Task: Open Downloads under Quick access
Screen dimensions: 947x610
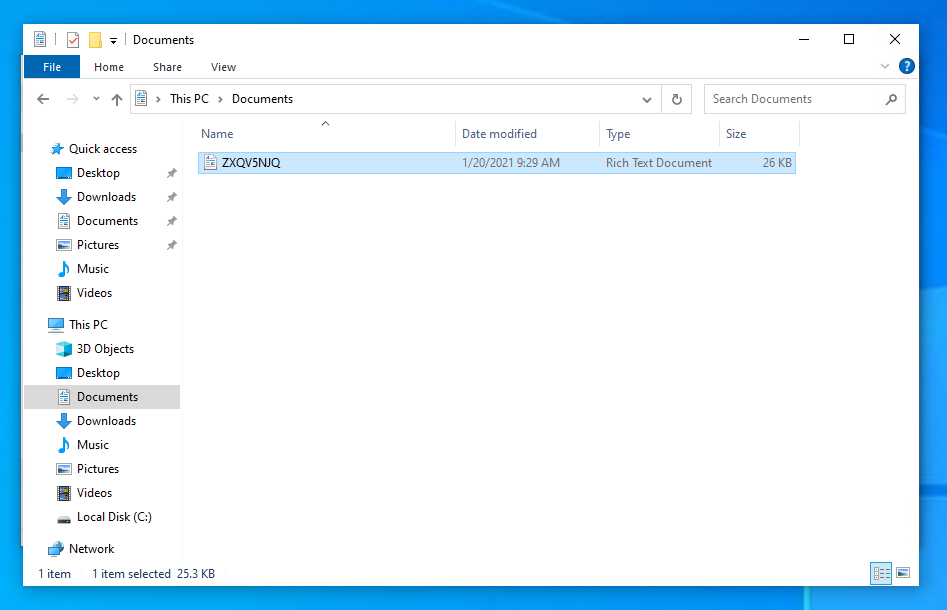Action: 106,197
